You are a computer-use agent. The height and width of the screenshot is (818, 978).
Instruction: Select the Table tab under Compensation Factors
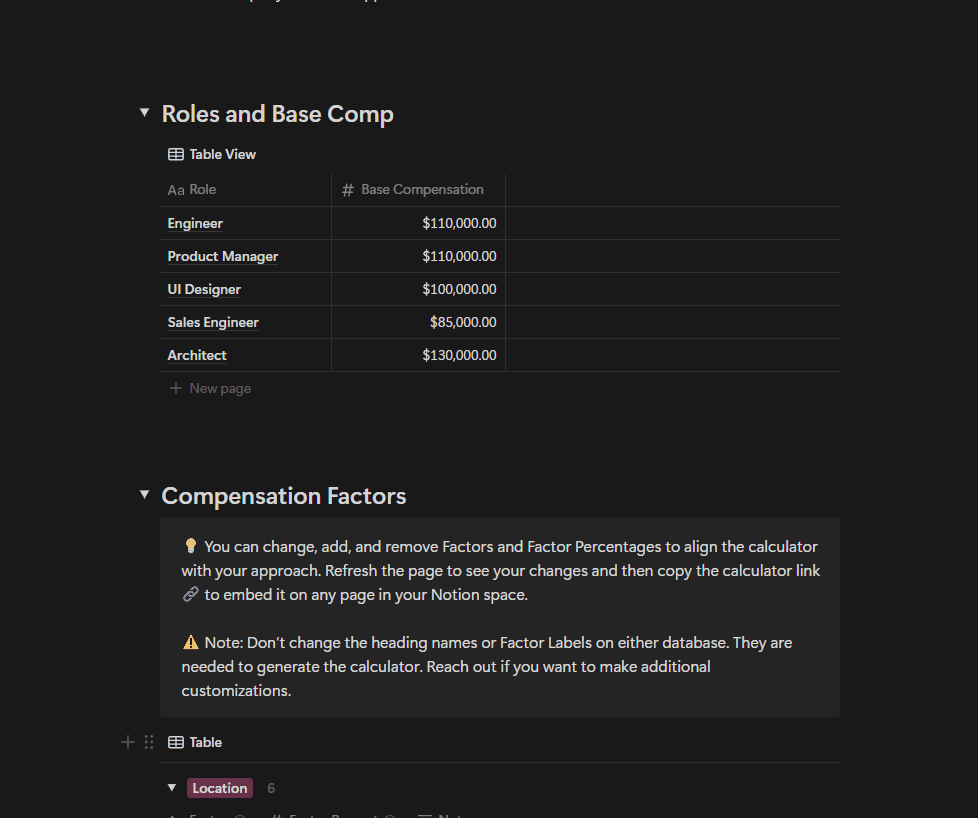205,742
